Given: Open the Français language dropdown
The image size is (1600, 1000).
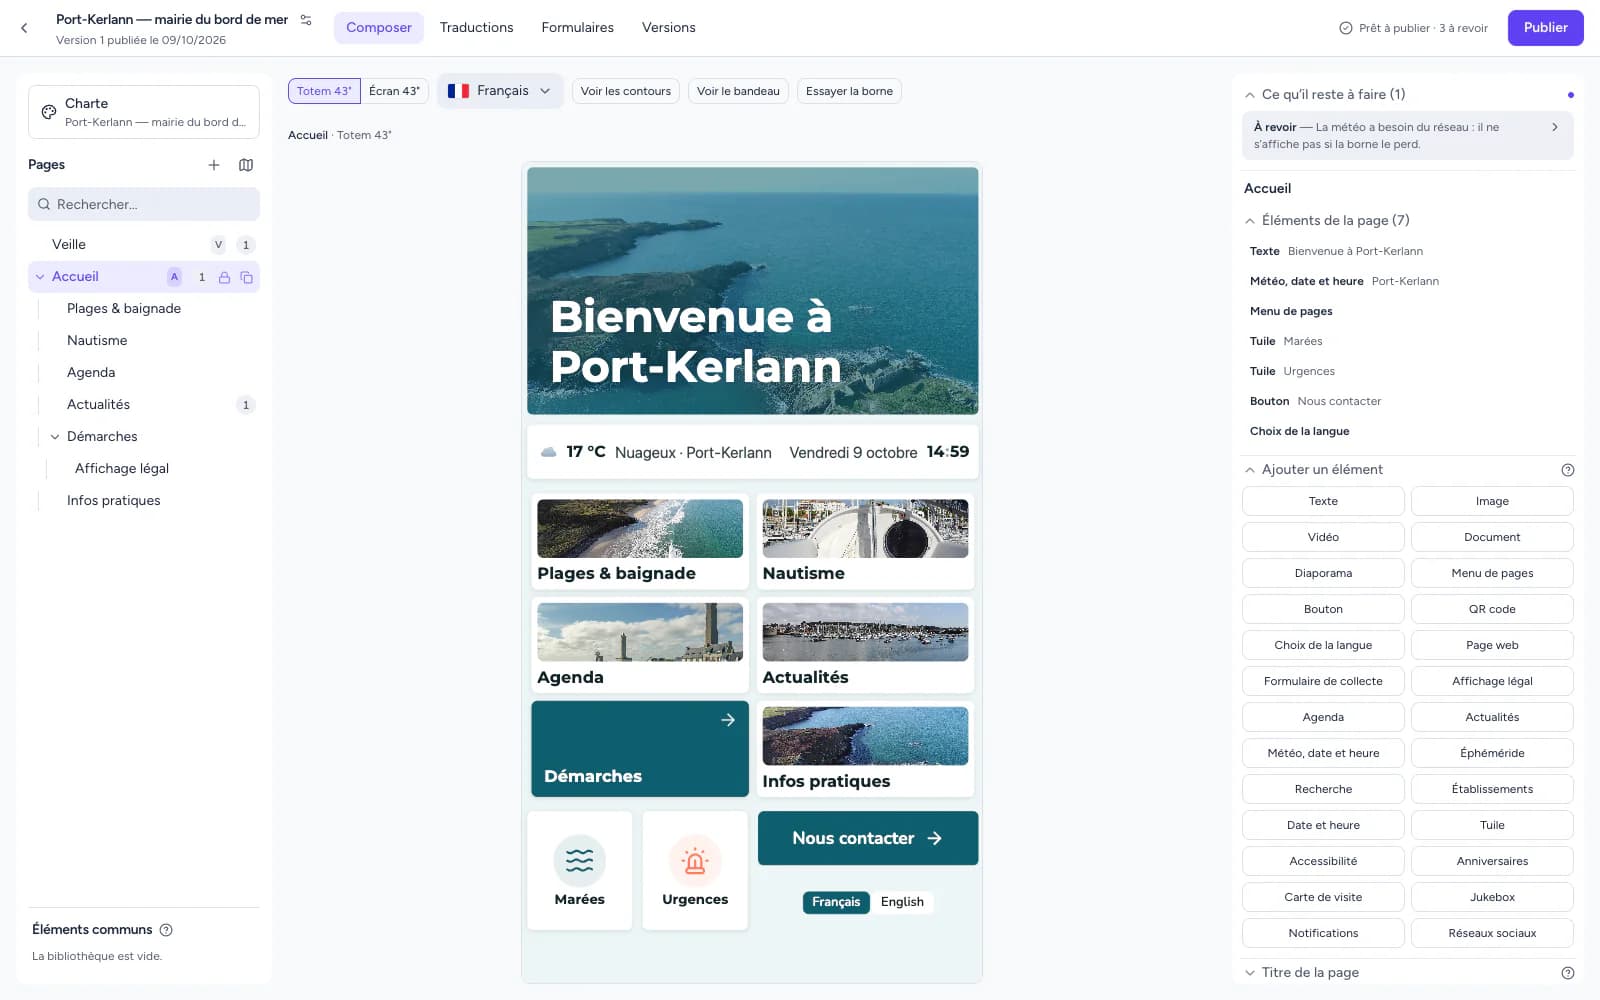Looking at the screenshot, I should (x=500, y=91).
